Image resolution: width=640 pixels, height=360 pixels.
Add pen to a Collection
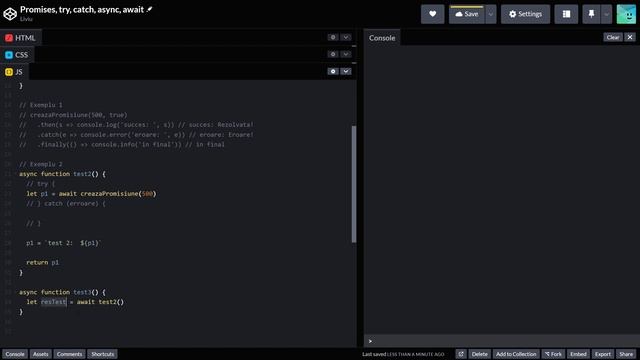tap(516, 354)
